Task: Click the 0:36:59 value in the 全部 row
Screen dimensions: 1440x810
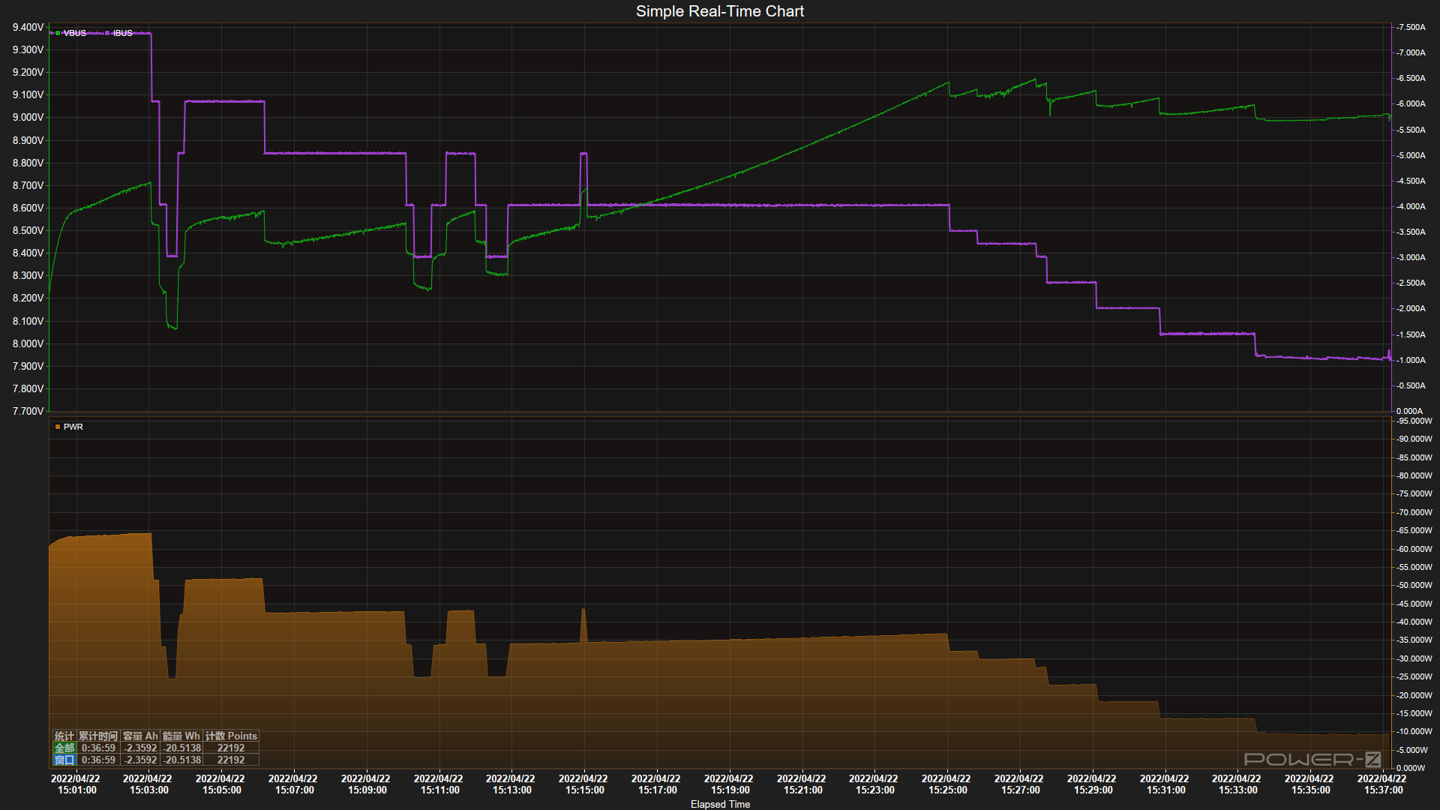Action: click(98, 748)
